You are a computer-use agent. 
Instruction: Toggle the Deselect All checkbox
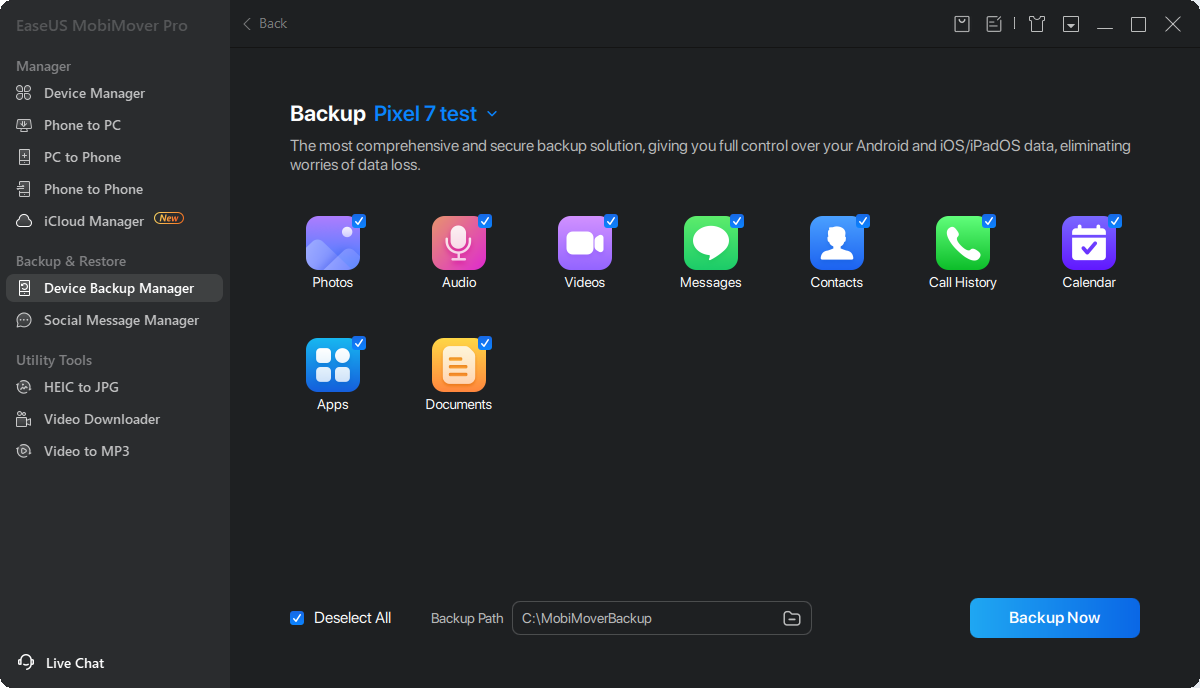(x=297, y=618)
